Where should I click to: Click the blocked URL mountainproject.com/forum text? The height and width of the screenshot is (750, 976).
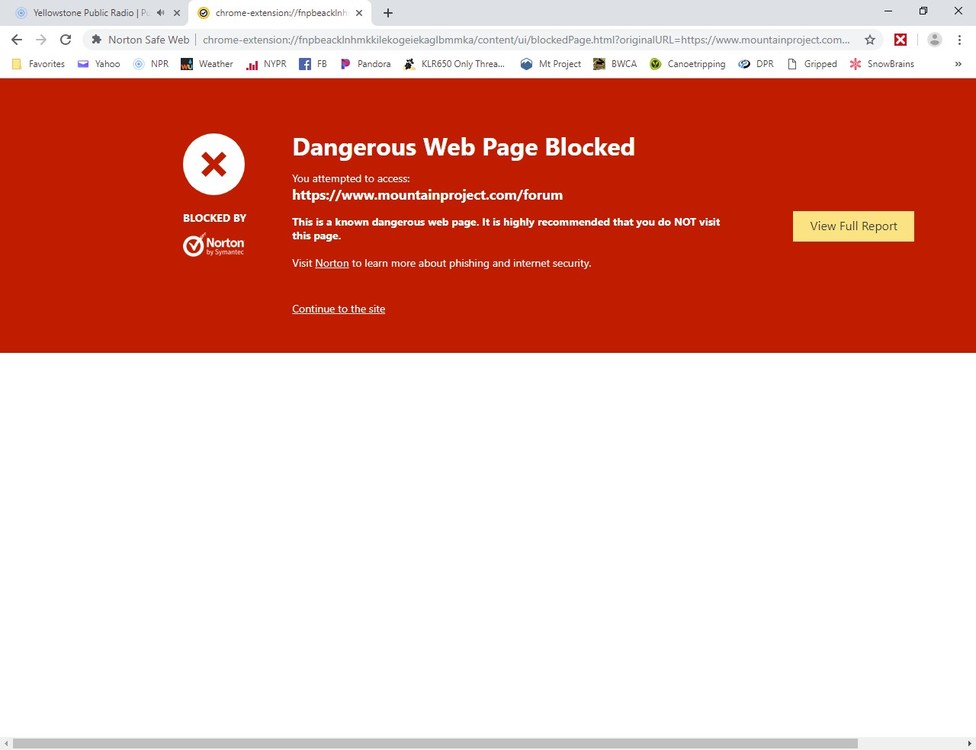tap(428, 195)
